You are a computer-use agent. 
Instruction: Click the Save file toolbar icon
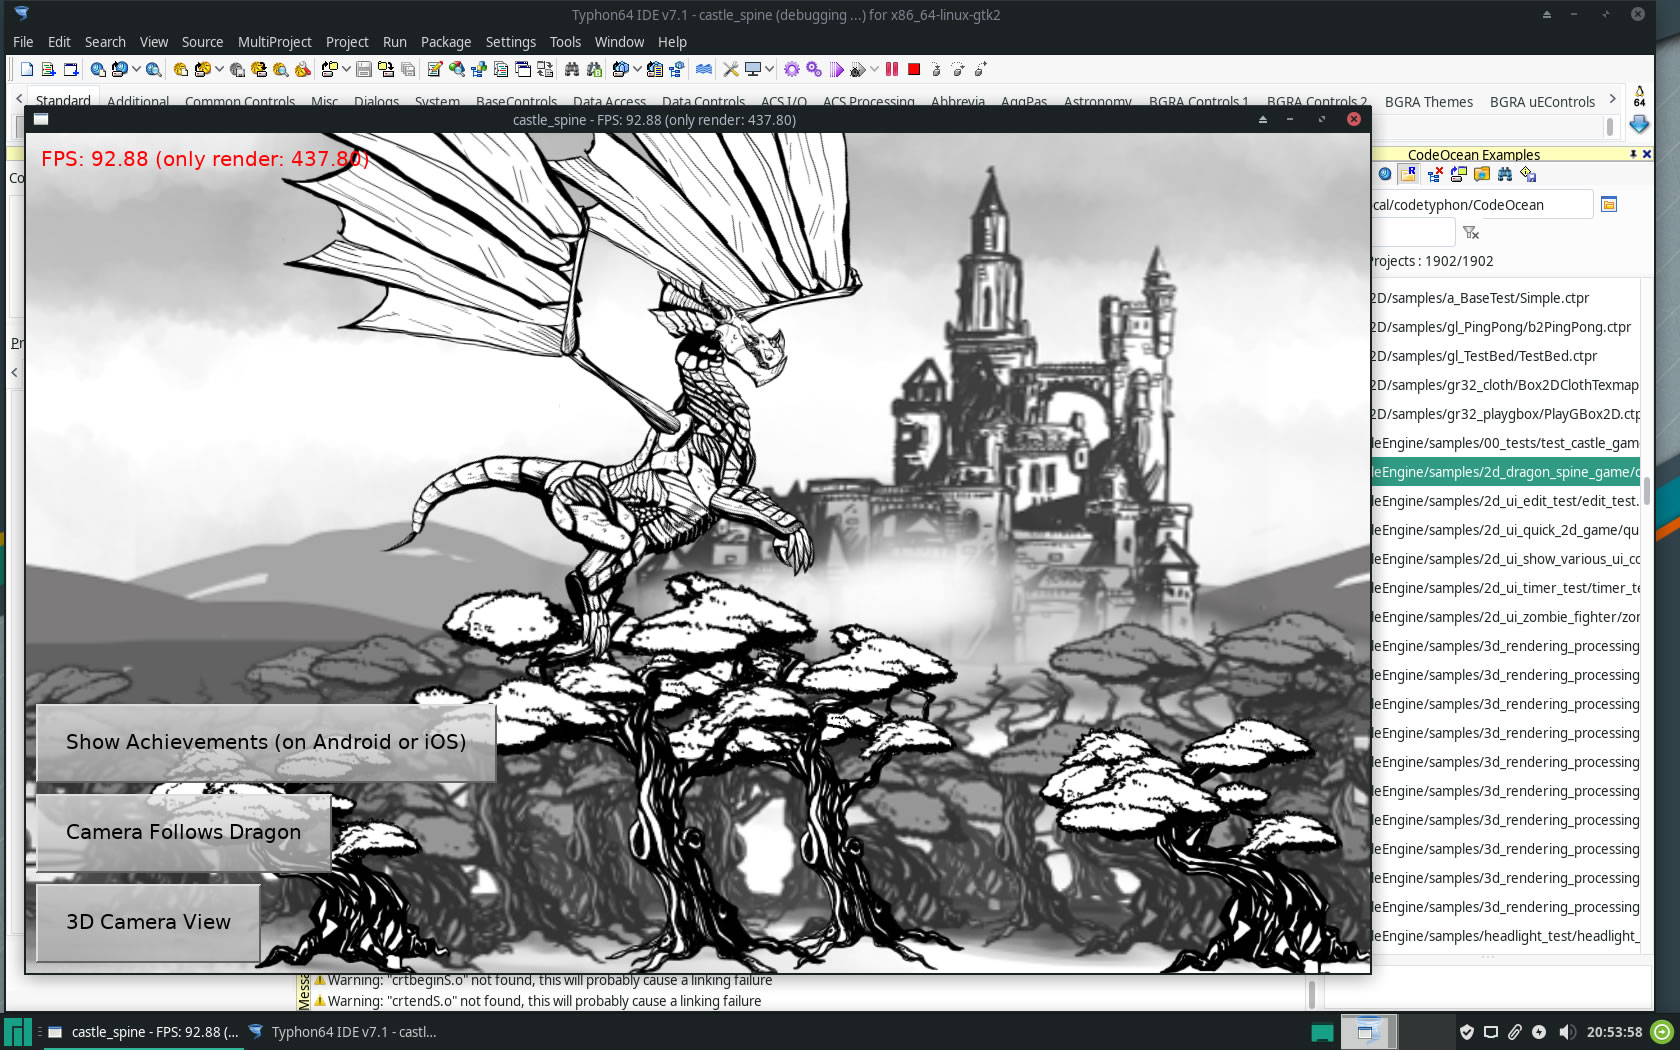(x=364, y=69)
